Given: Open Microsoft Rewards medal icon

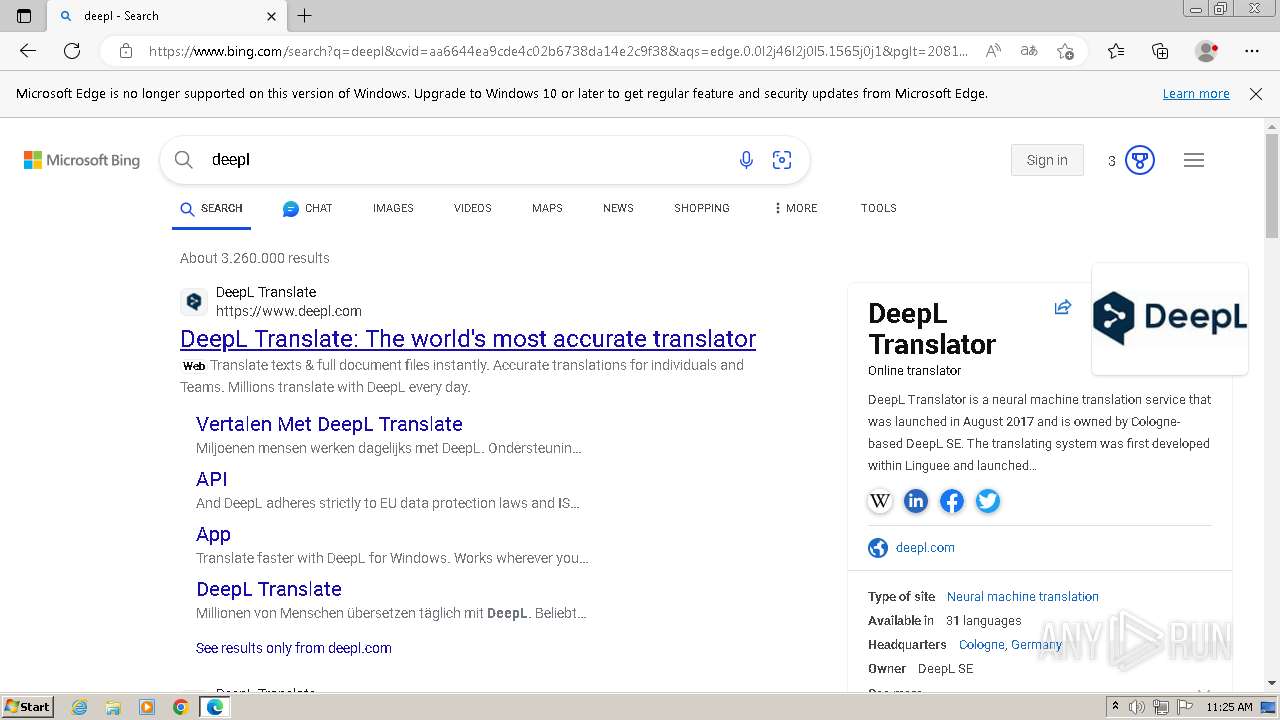Looking at the screenshot, I should (x=1140, y=160).
